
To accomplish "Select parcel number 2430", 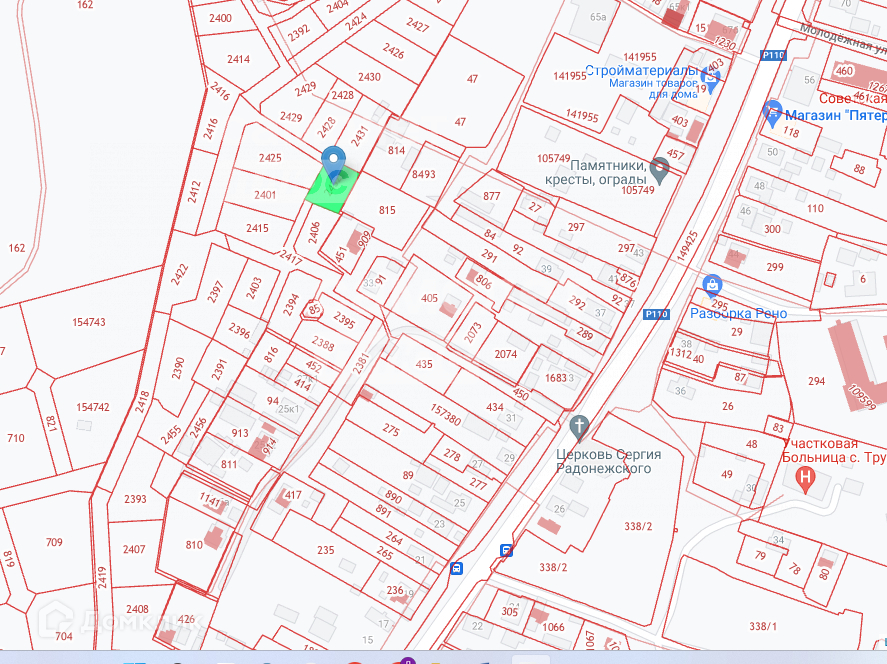I will (369, 76).
